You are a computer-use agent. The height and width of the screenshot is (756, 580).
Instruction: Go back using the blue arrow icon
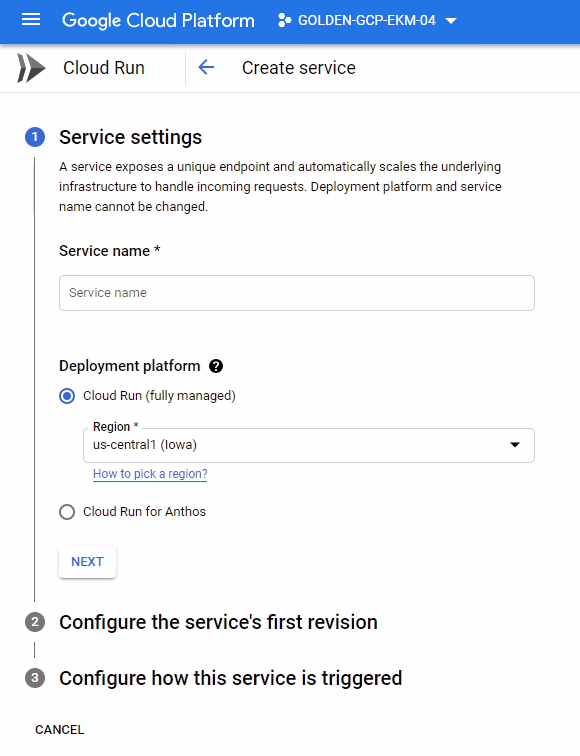point(206,68)
